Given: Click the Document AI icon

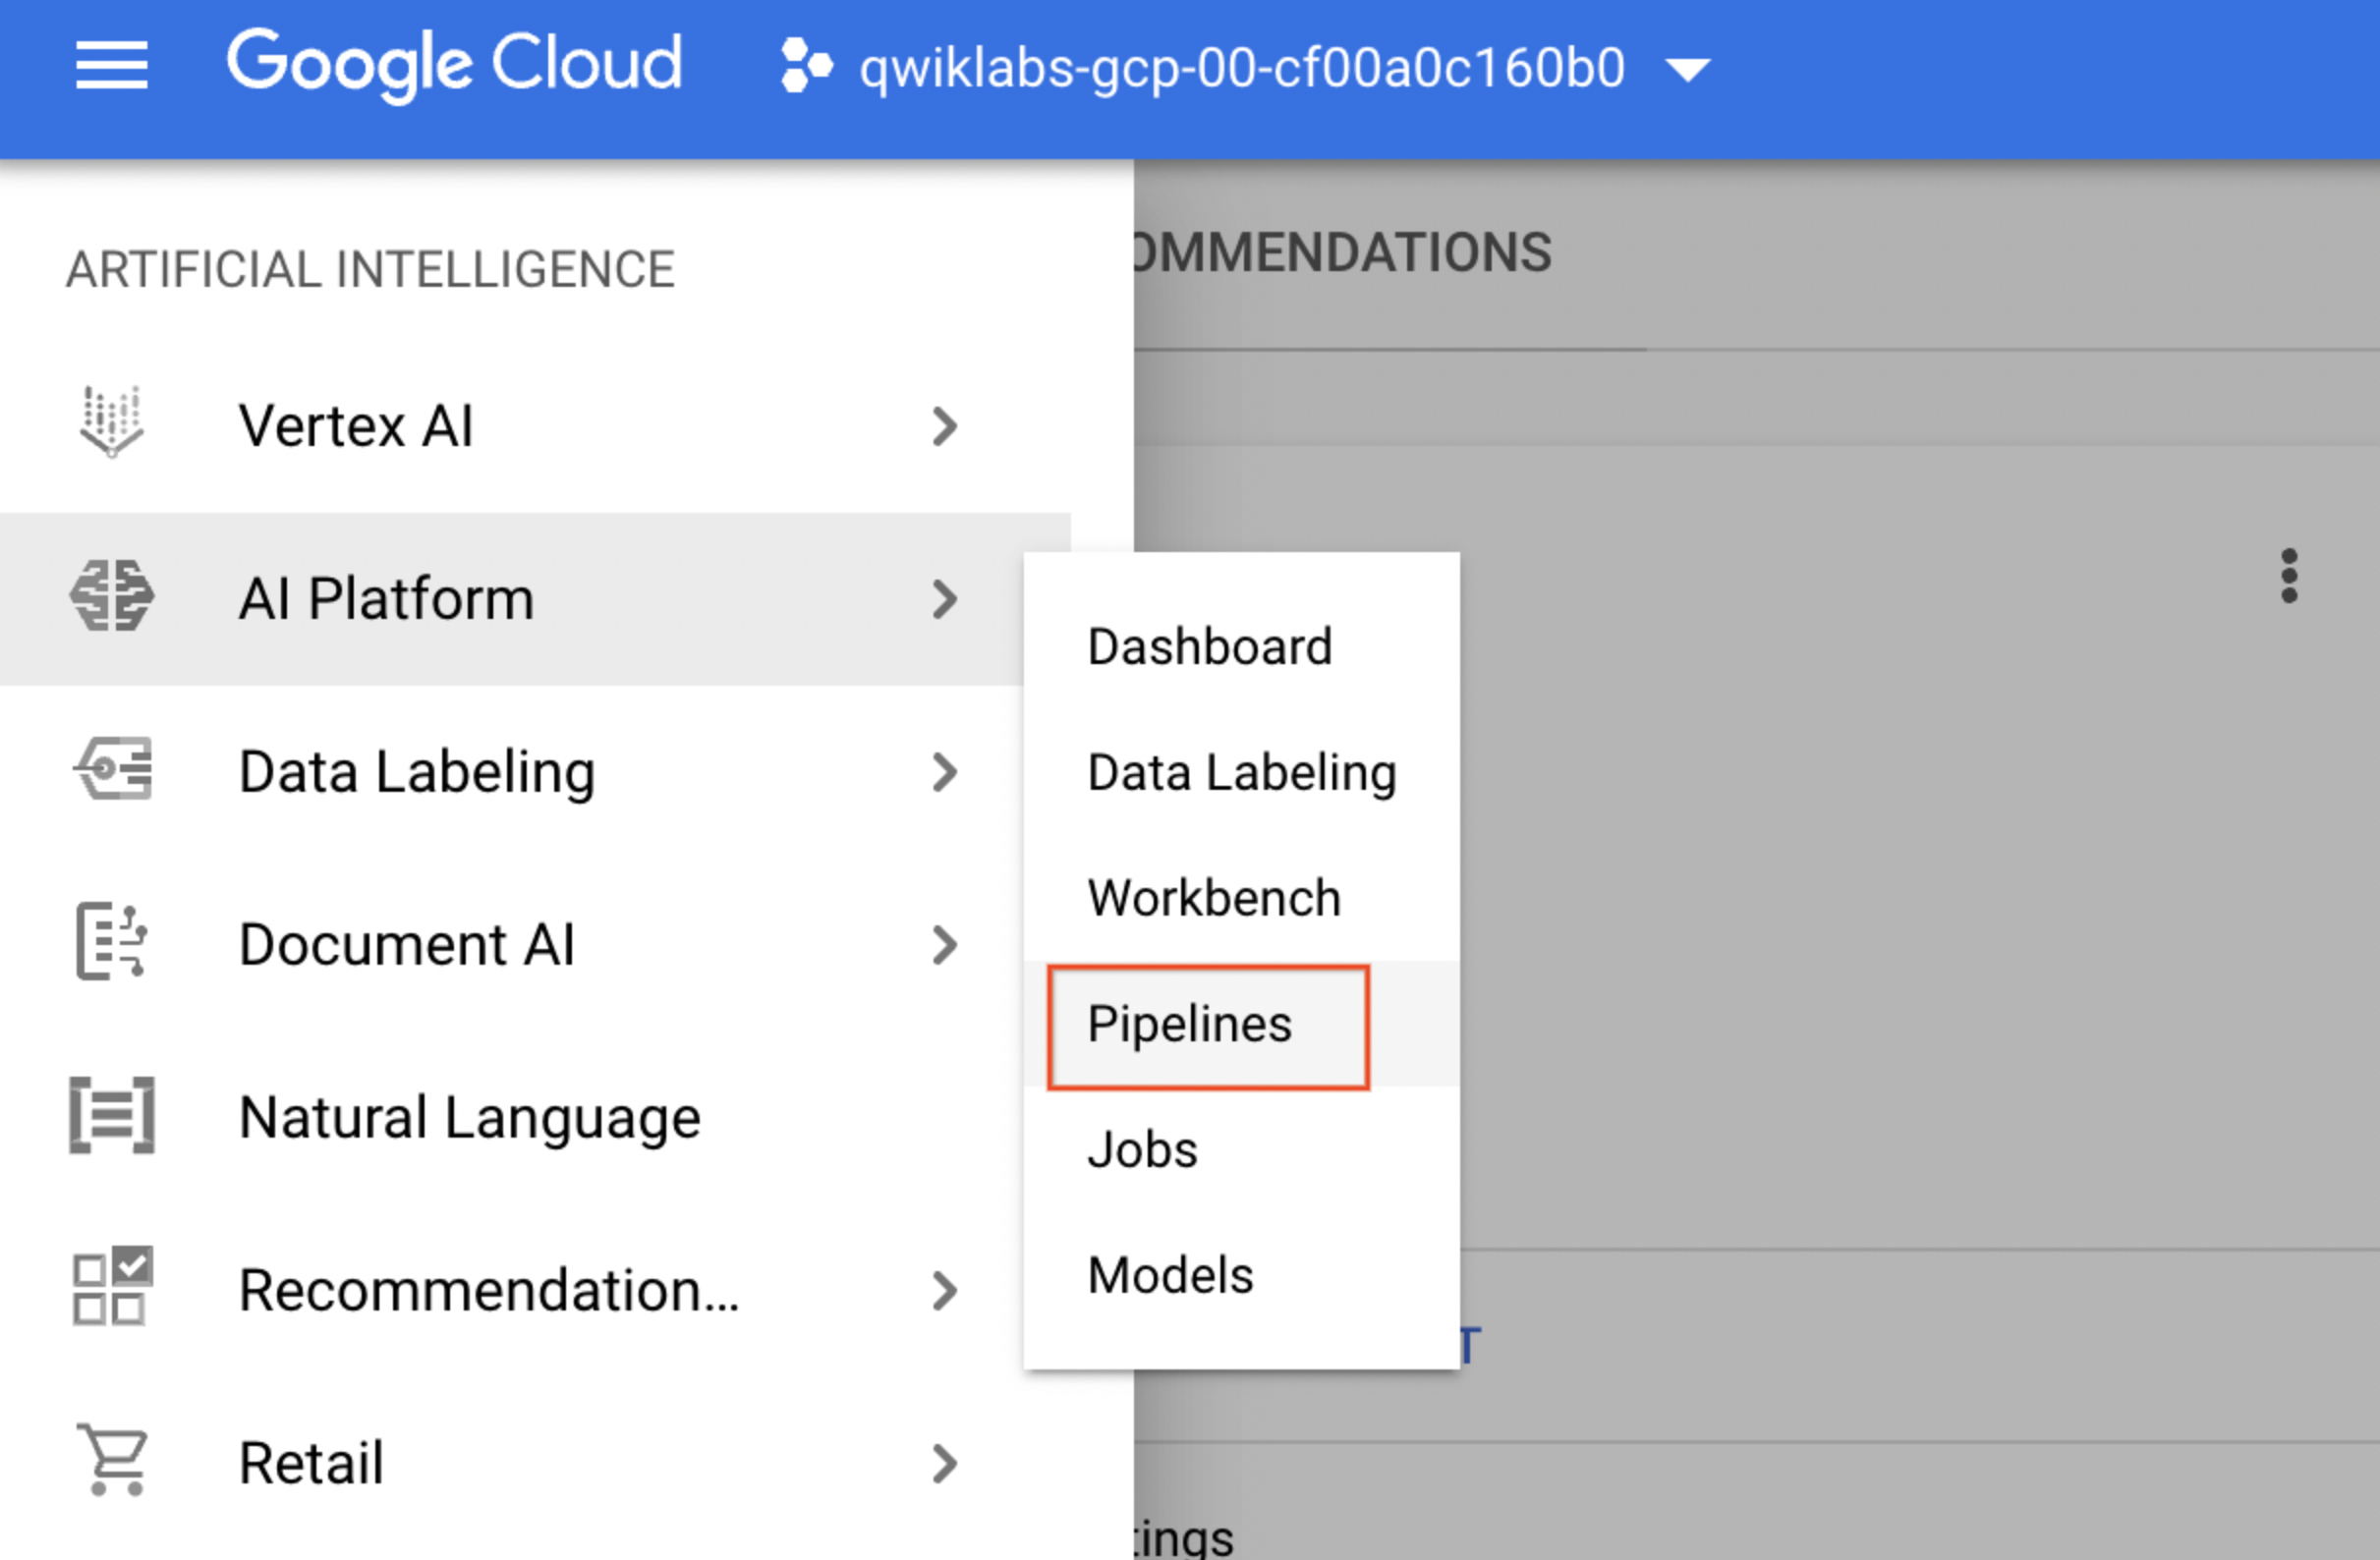Looking at the screenshot, I should point(112,941).
